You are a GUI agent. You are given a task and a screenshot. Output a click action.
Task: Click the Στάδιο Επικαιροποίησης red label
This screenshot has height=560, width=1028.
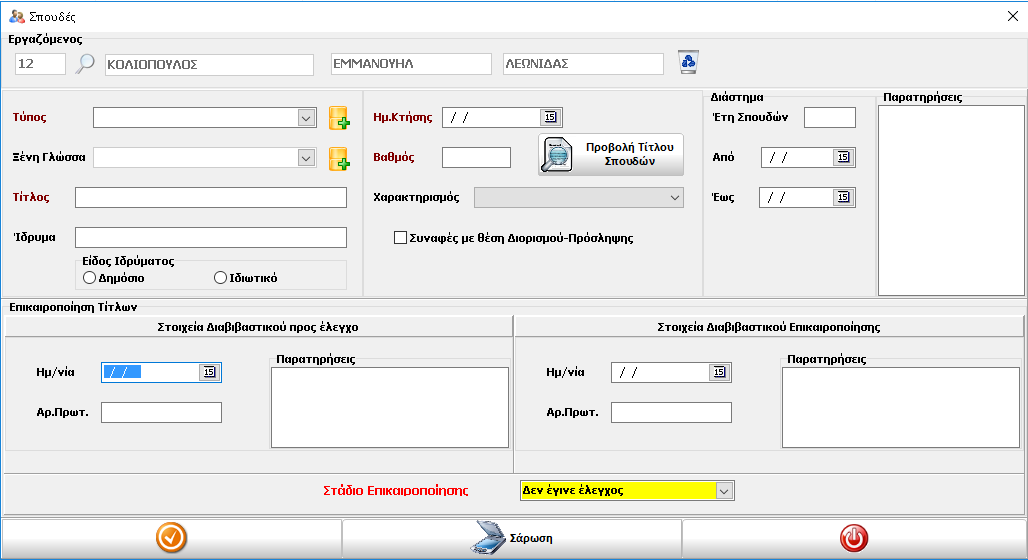pos(395,490)
